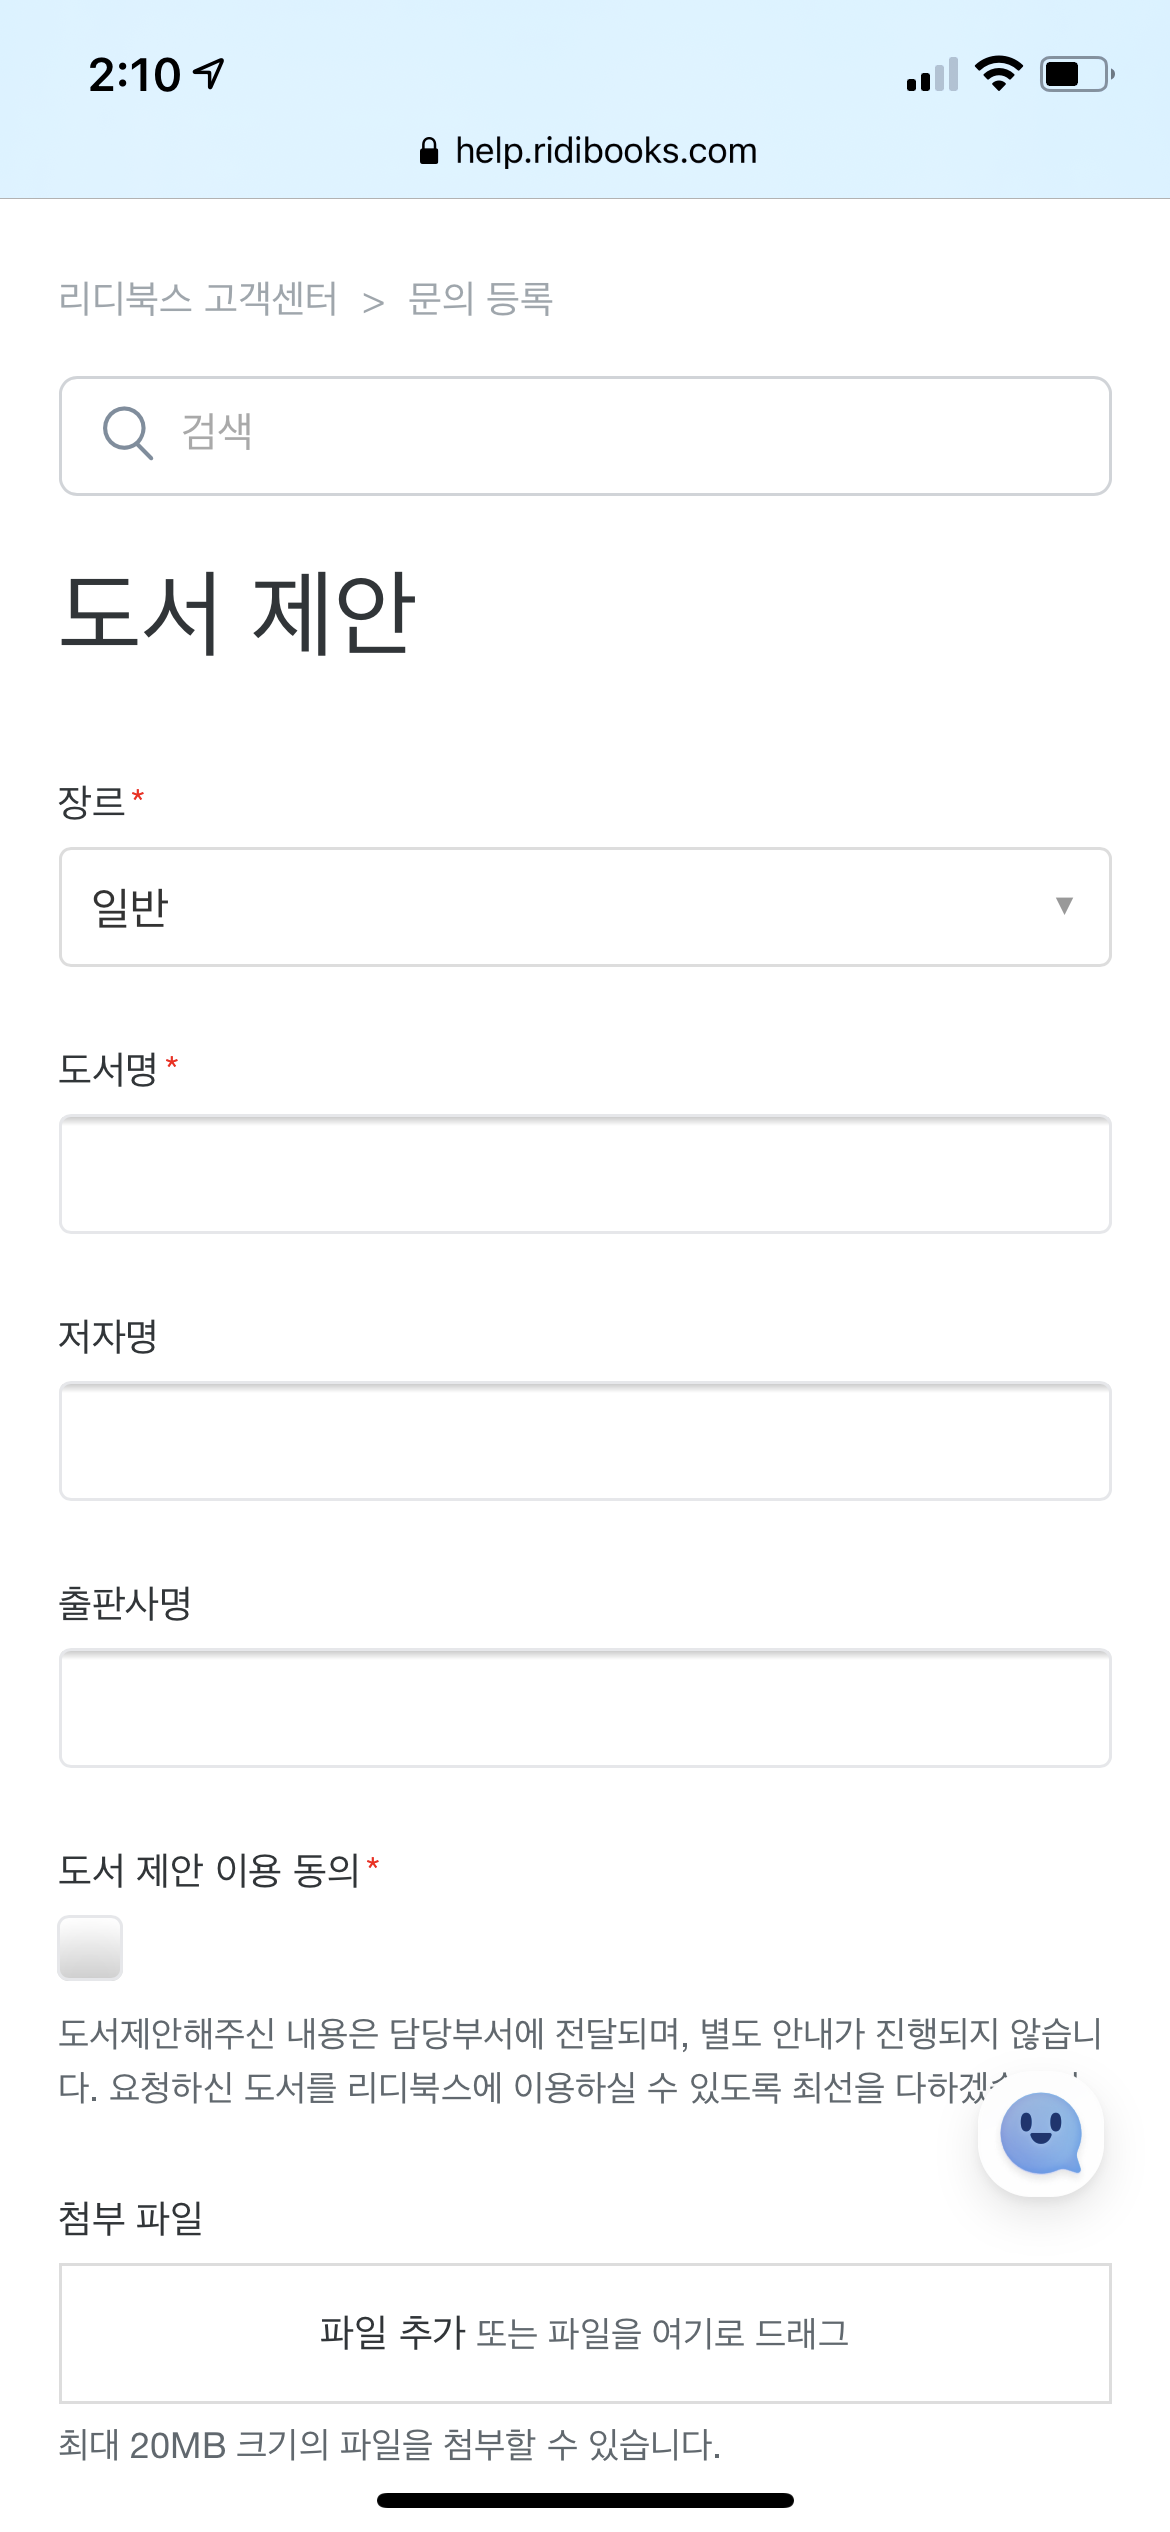Go to 리디북스 고객센터 breadcrumb

(198, 299)
